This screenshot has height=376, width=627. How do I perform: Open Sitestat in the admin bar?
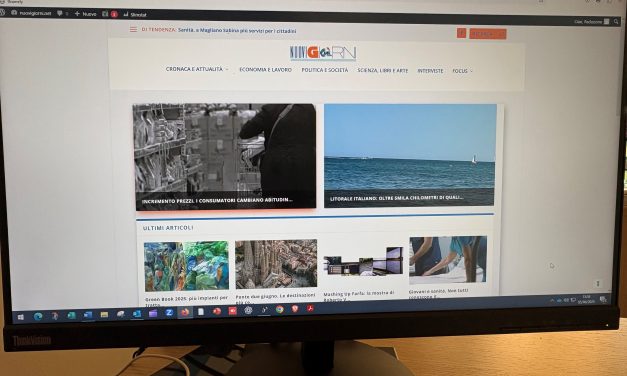click(x=135, y=14)
